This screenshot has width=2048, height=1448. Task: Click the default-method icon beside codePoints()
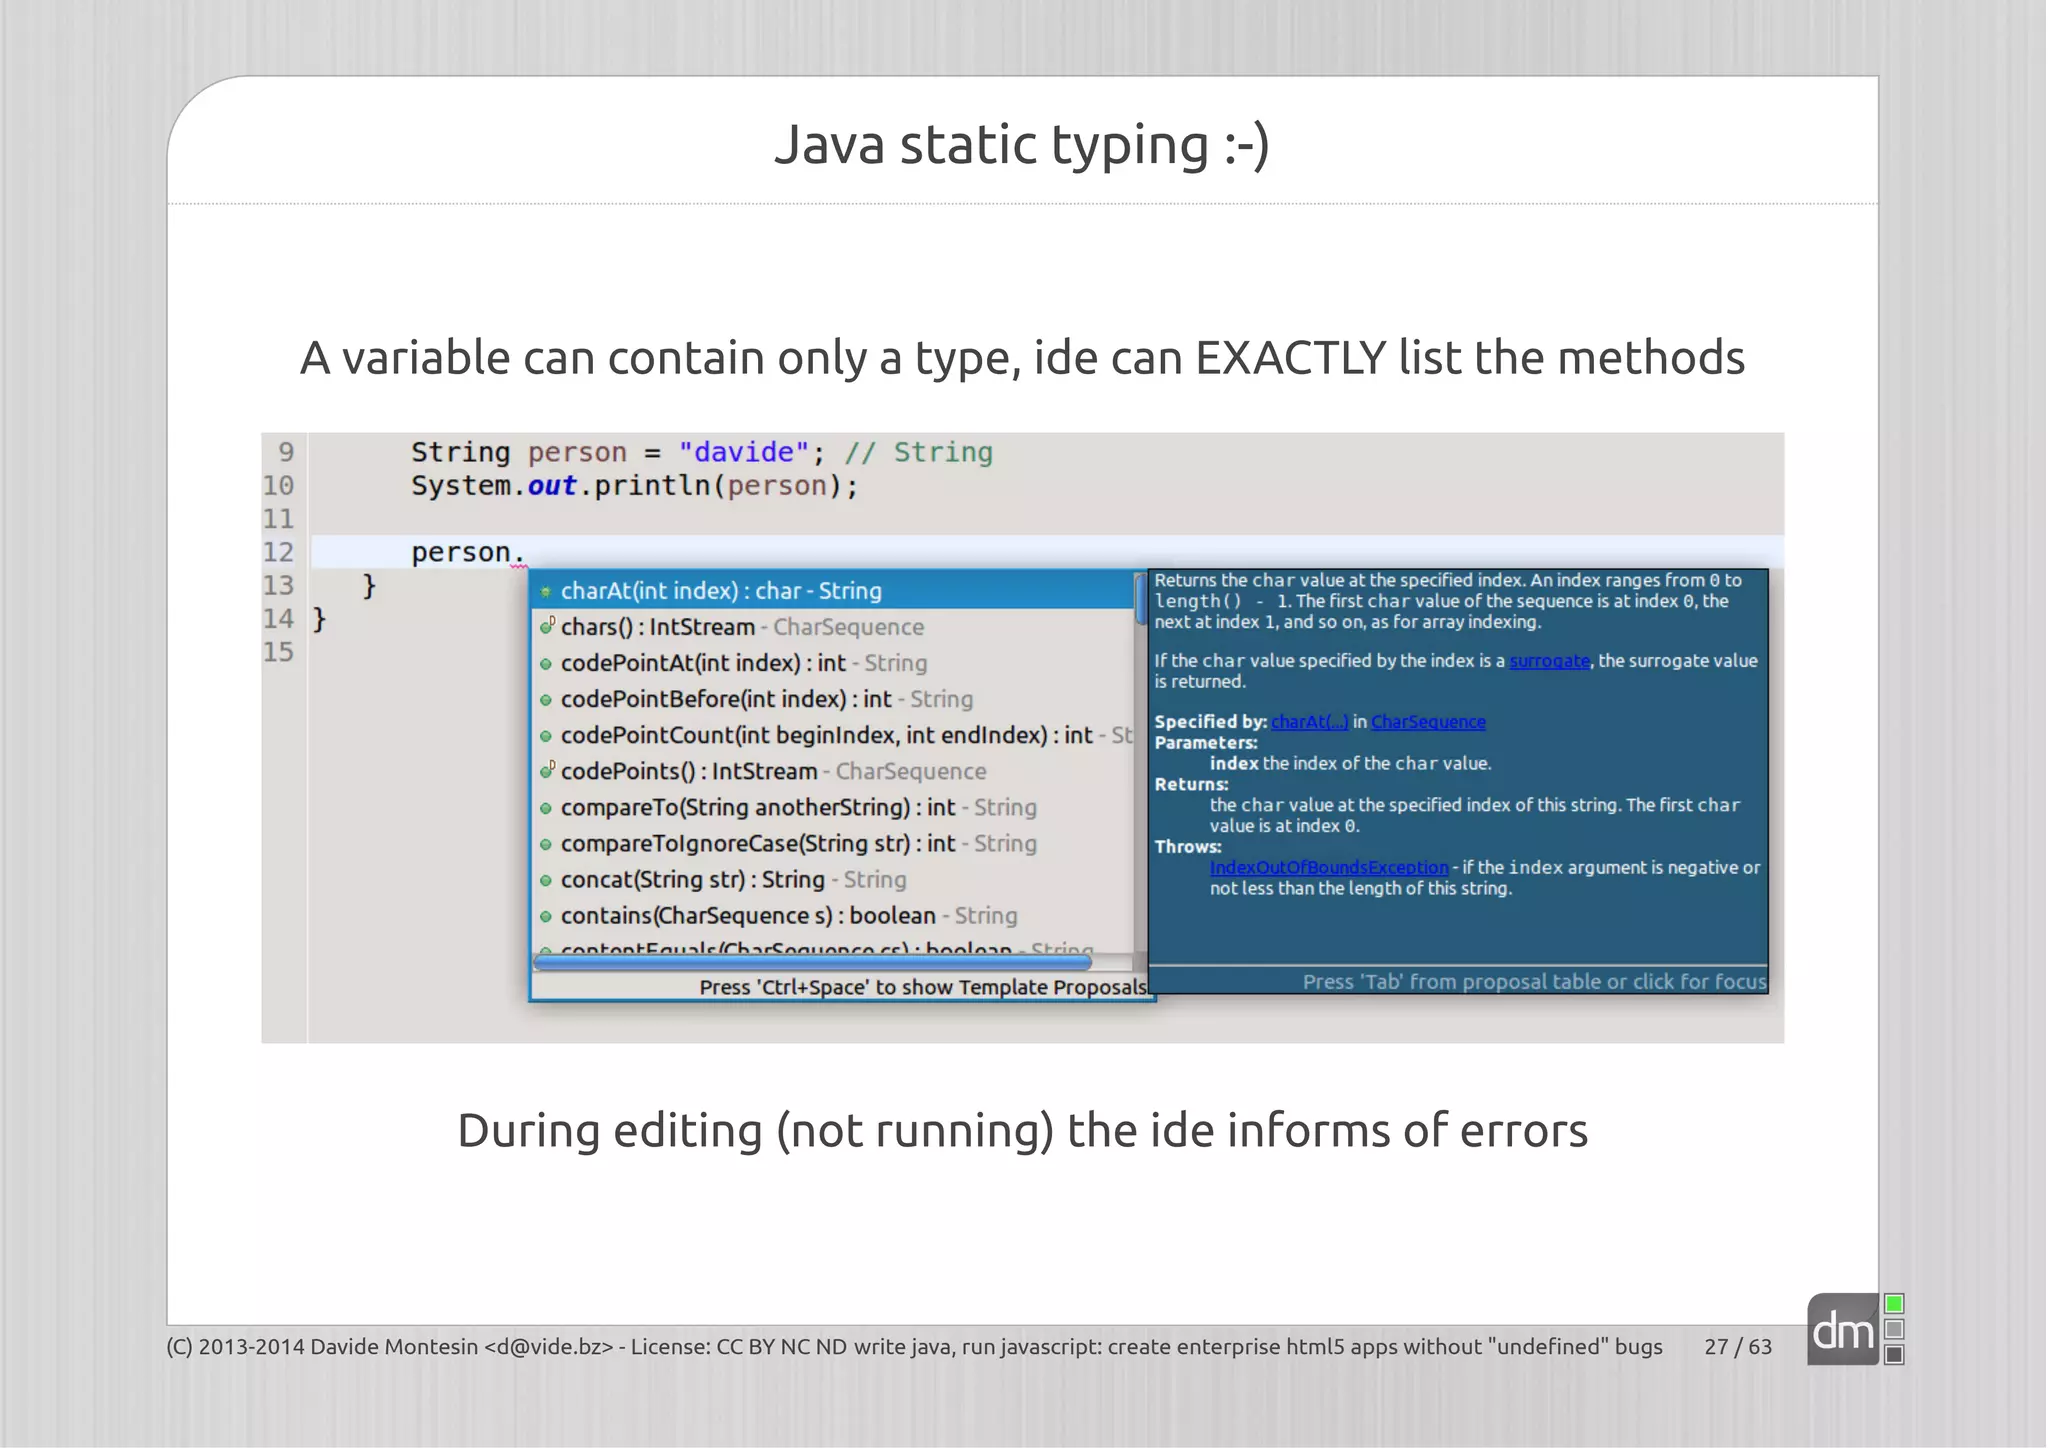[546, 771]
